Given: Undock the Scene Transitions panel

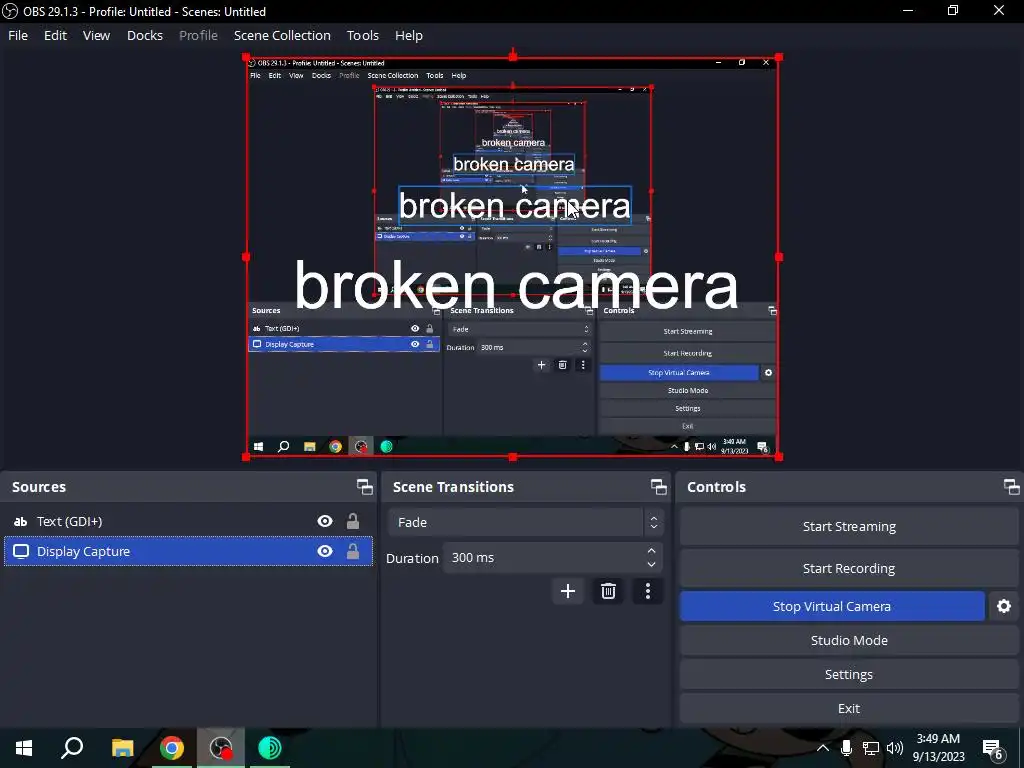Looking at the screenshot, I should coord(658,487).
